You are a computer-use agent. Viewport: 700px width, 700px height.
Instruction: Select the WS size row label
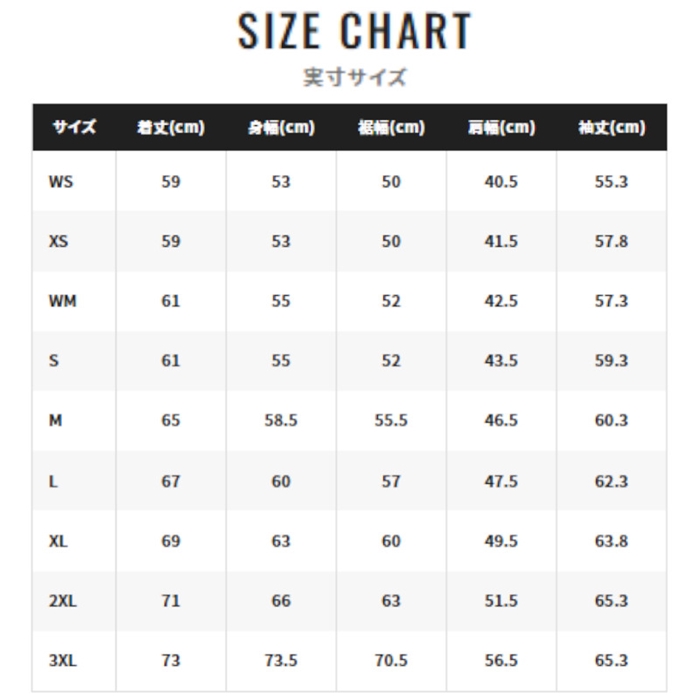[x=61, y=182]
